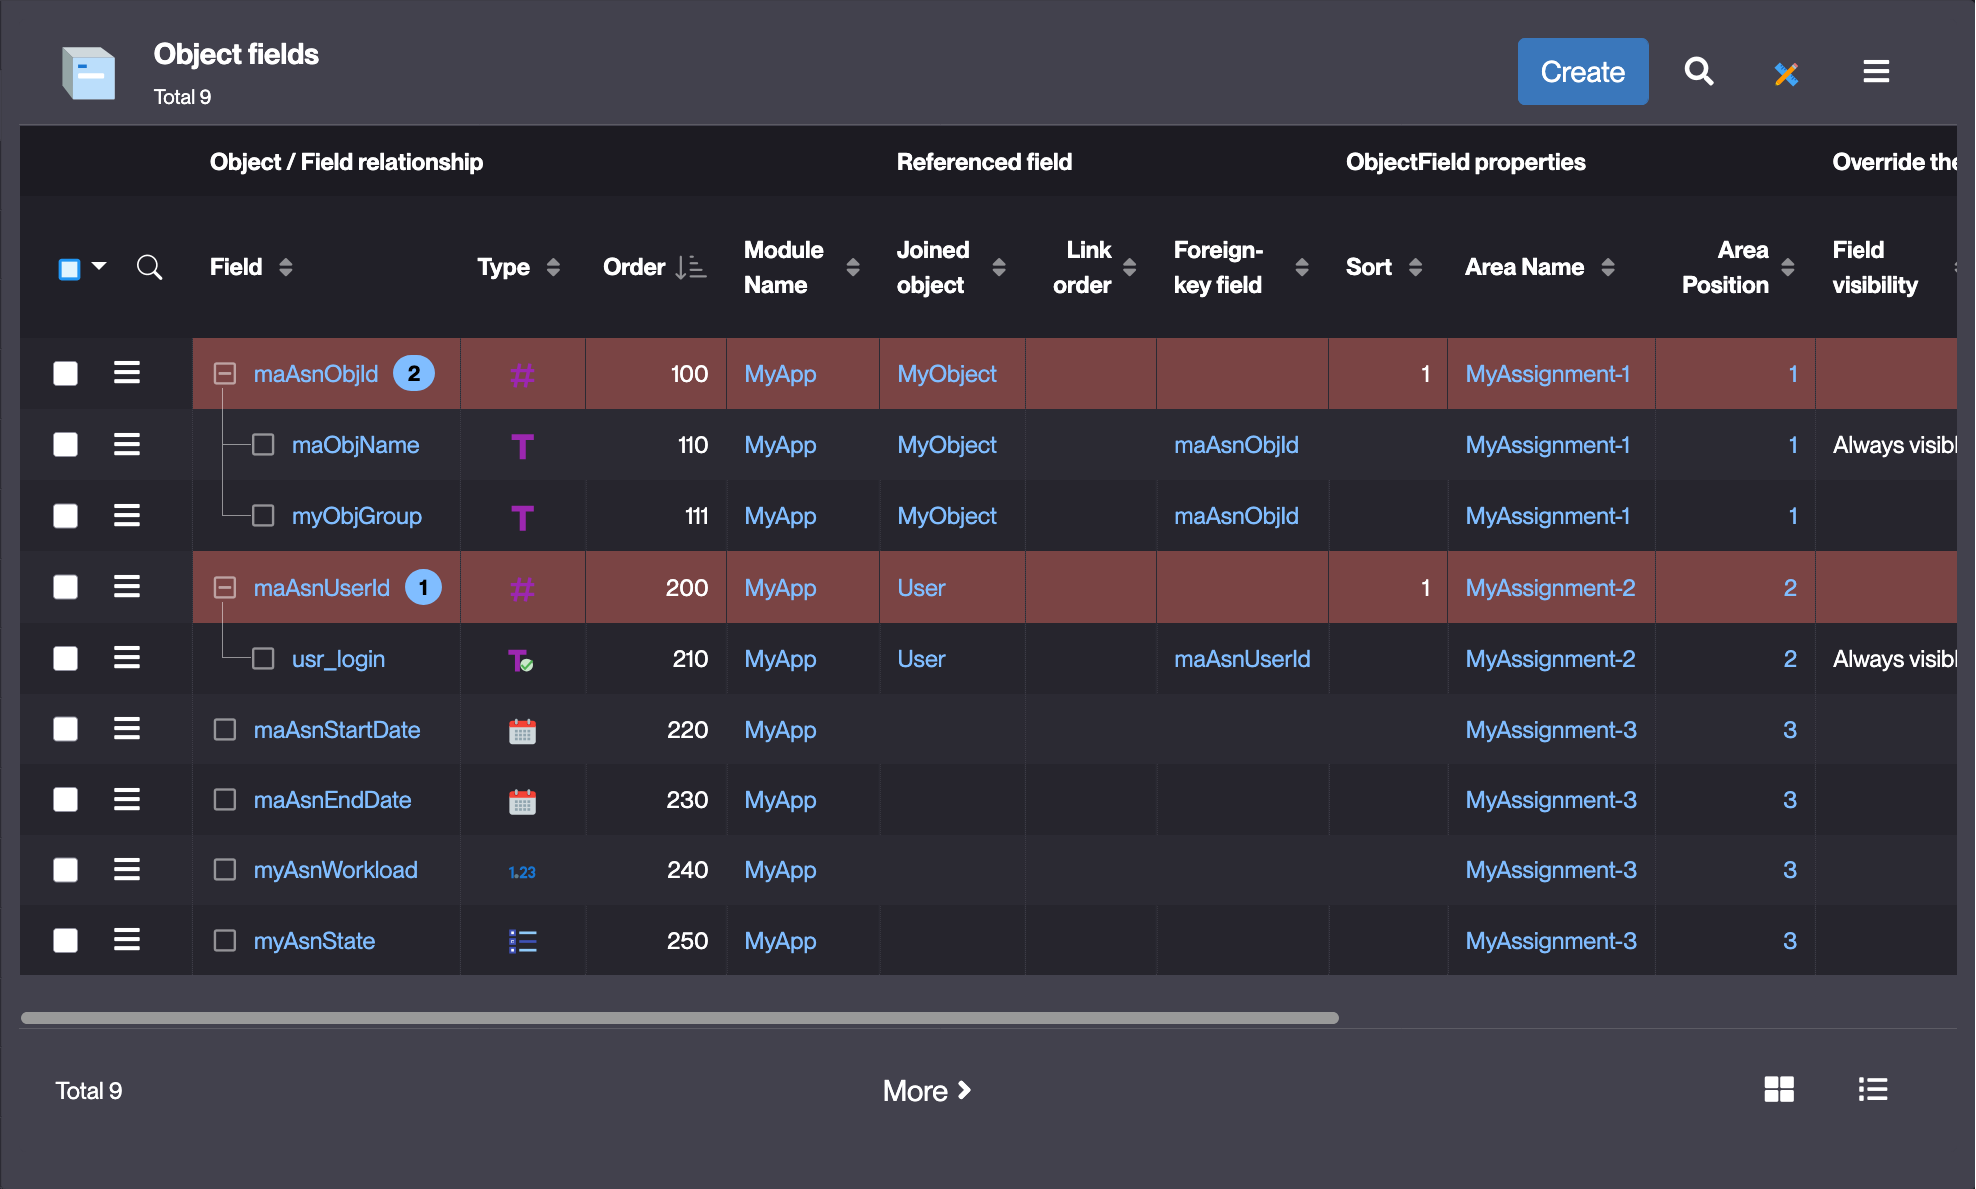Click the column filter search icon
Image resolution: width=1976 pixels, height=1189 pixels.
click(149, 267)
